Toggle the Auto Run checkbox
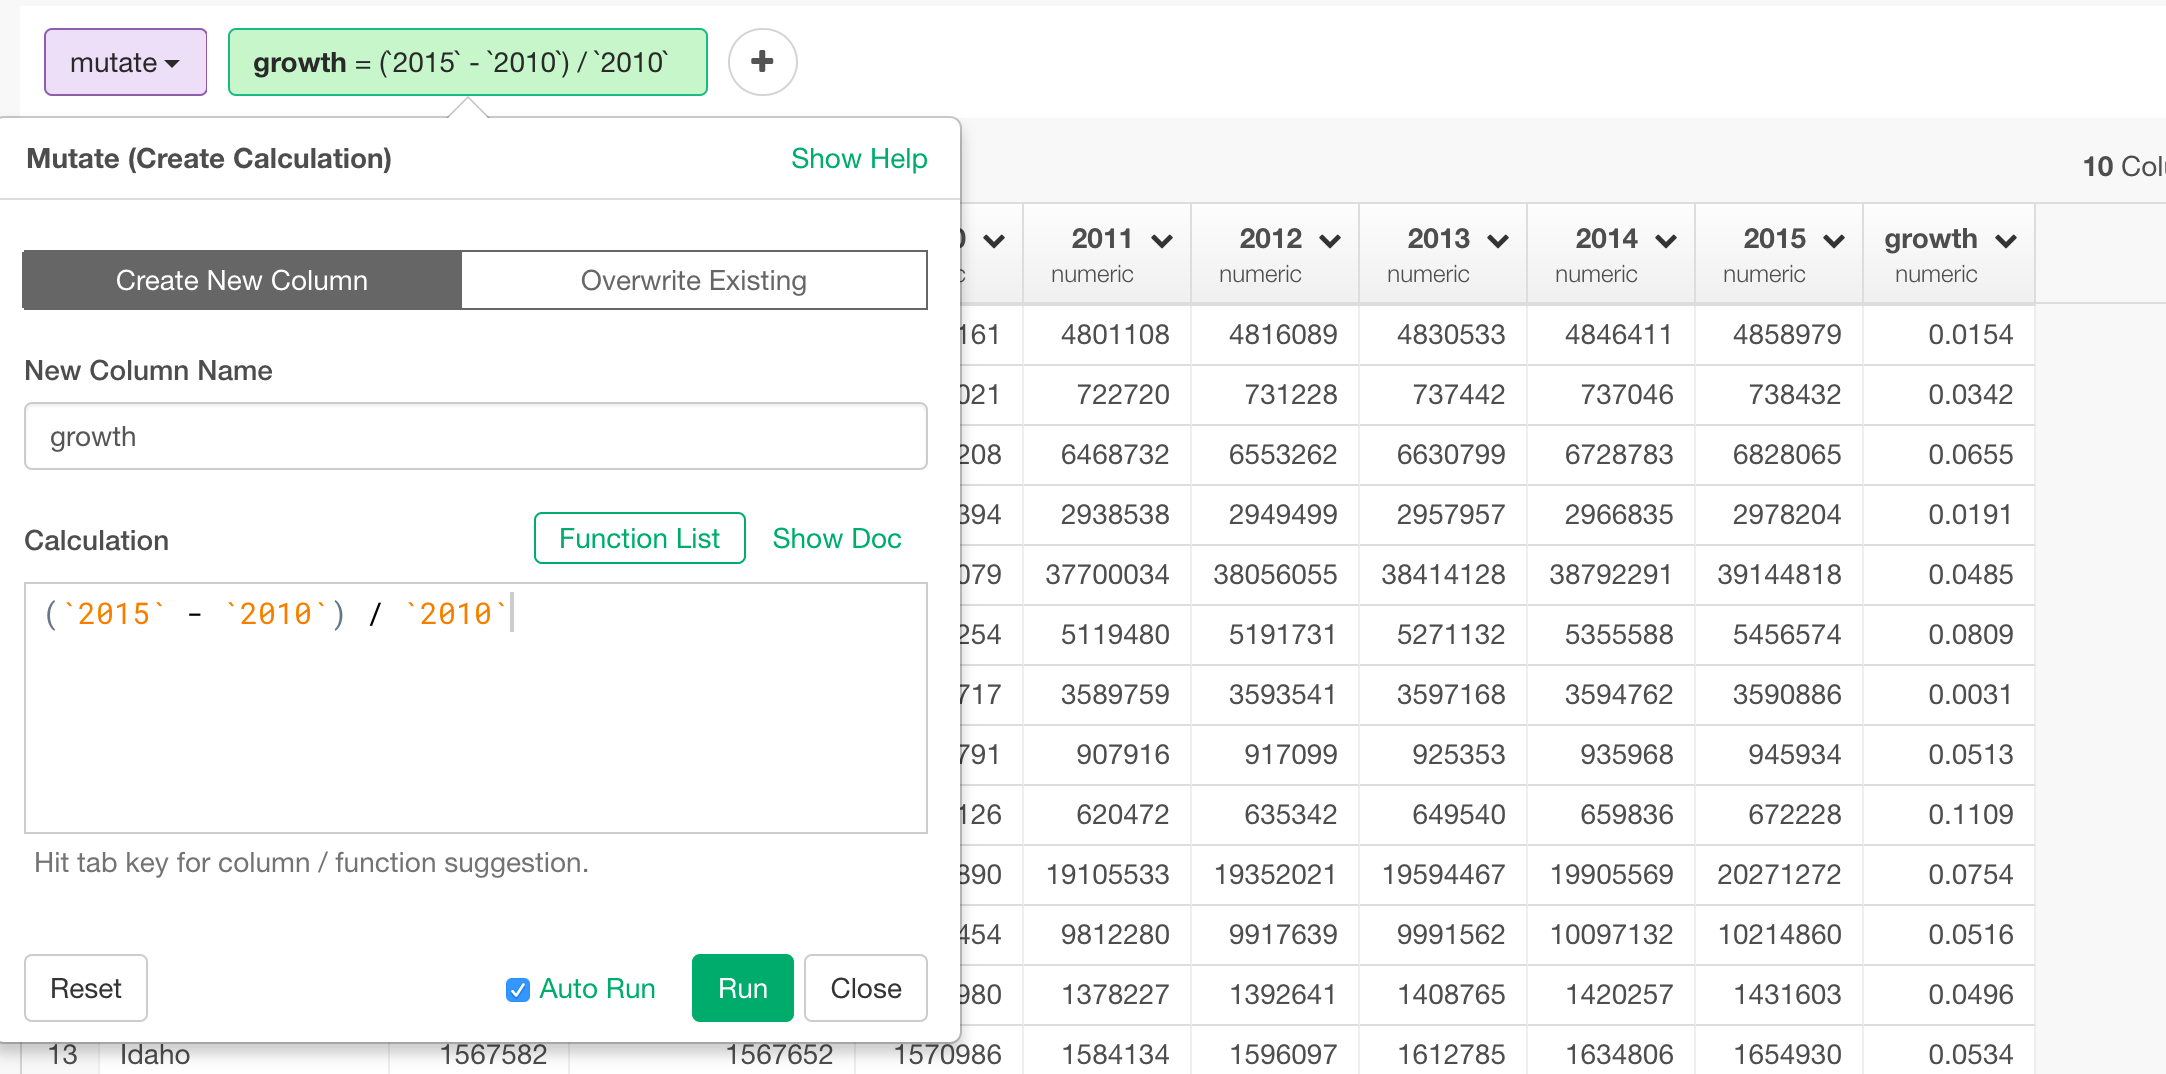The height and width of the screenshot is (1074, 2166). coord(517,989)
